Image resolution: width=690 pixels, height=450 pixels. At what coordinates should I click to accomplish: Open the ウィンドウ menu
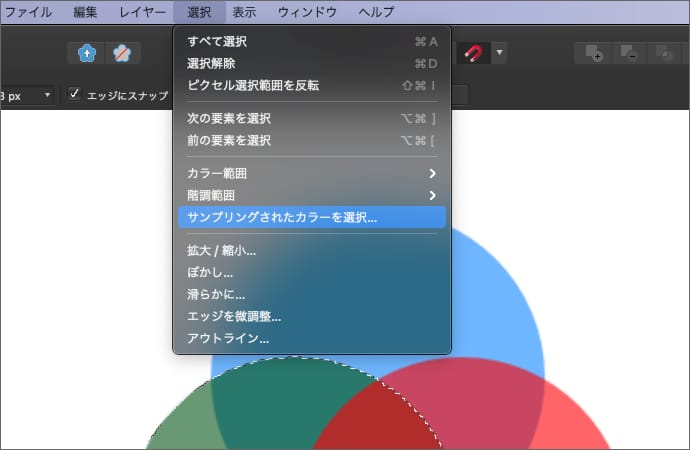pos(307,12)
